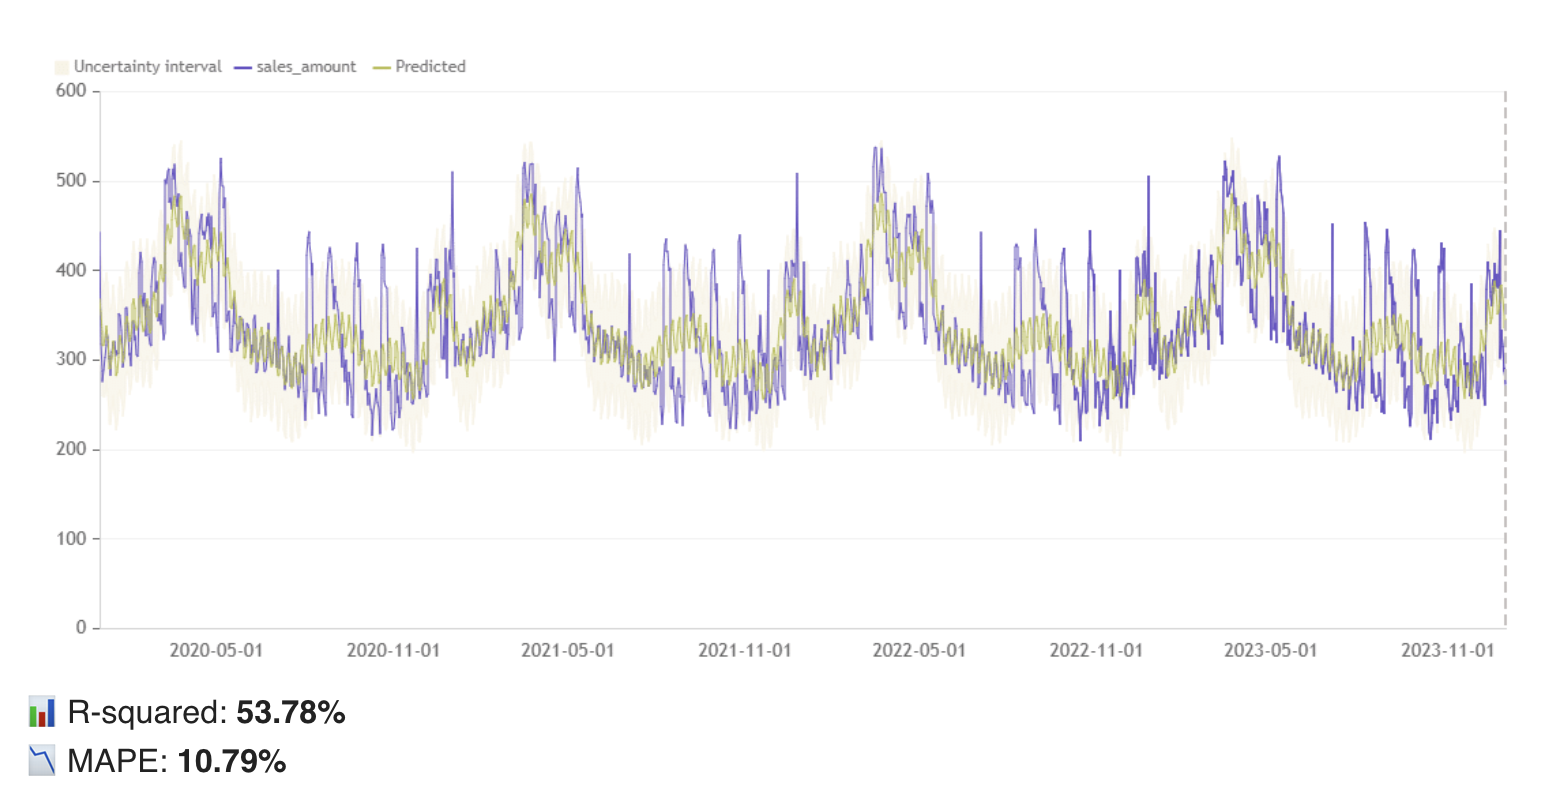Click the 2023-11-01 x-axis label
Image resolution: width=1566 pixels, height=812 pixels.
pos(1448,651)
